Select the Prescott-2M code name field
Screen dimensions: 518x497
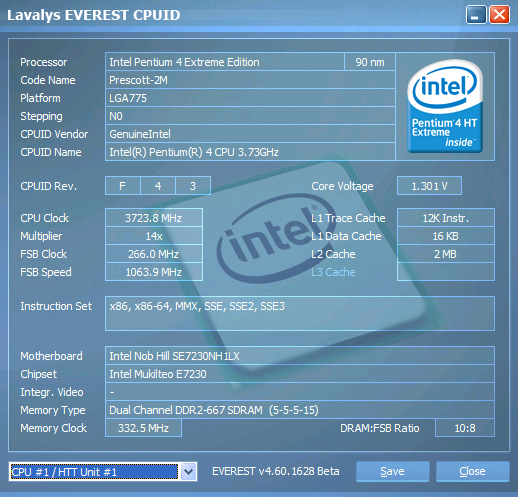(250, 80)
